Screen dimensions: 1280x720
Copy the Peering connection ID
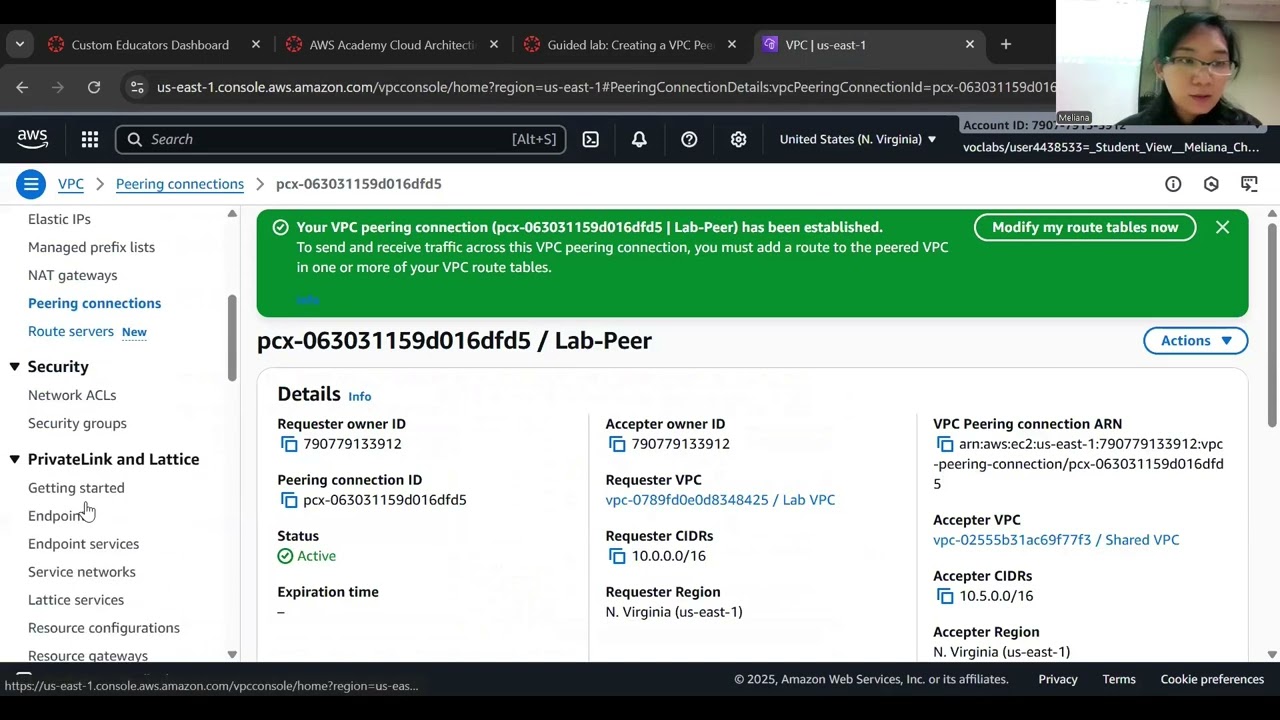coord(289,500)
